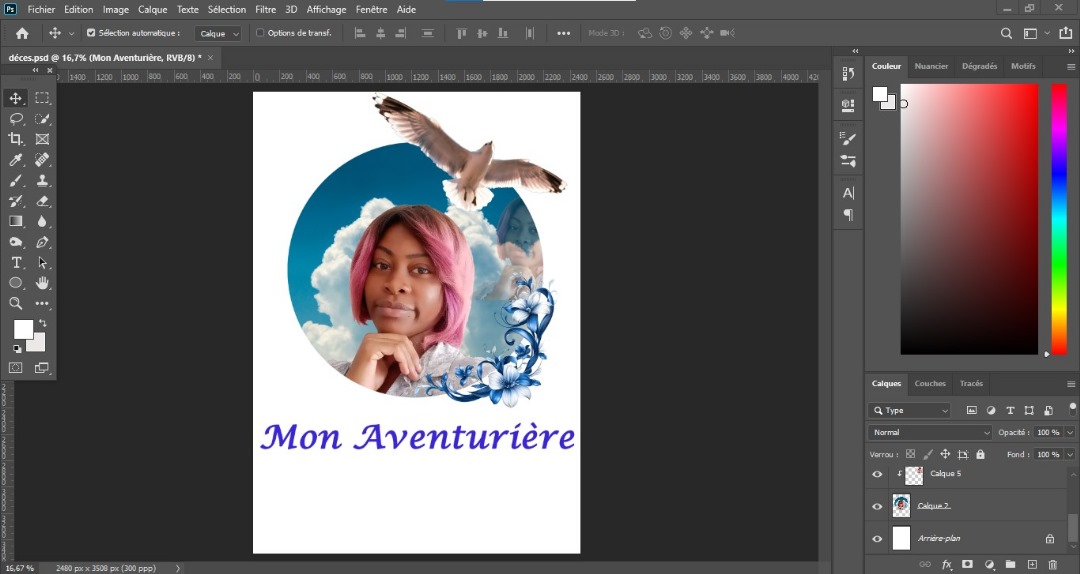1080x574 pixels.
Task: Delete layer using the trash icon
Action: 1052,565
